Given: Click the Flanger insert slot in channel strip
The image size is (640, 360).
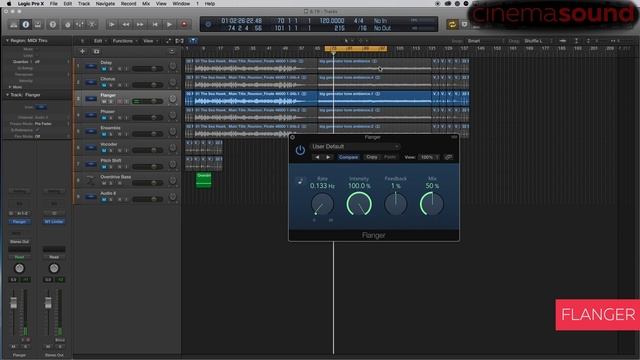Looking at the screenshot, I should point(19,222).
